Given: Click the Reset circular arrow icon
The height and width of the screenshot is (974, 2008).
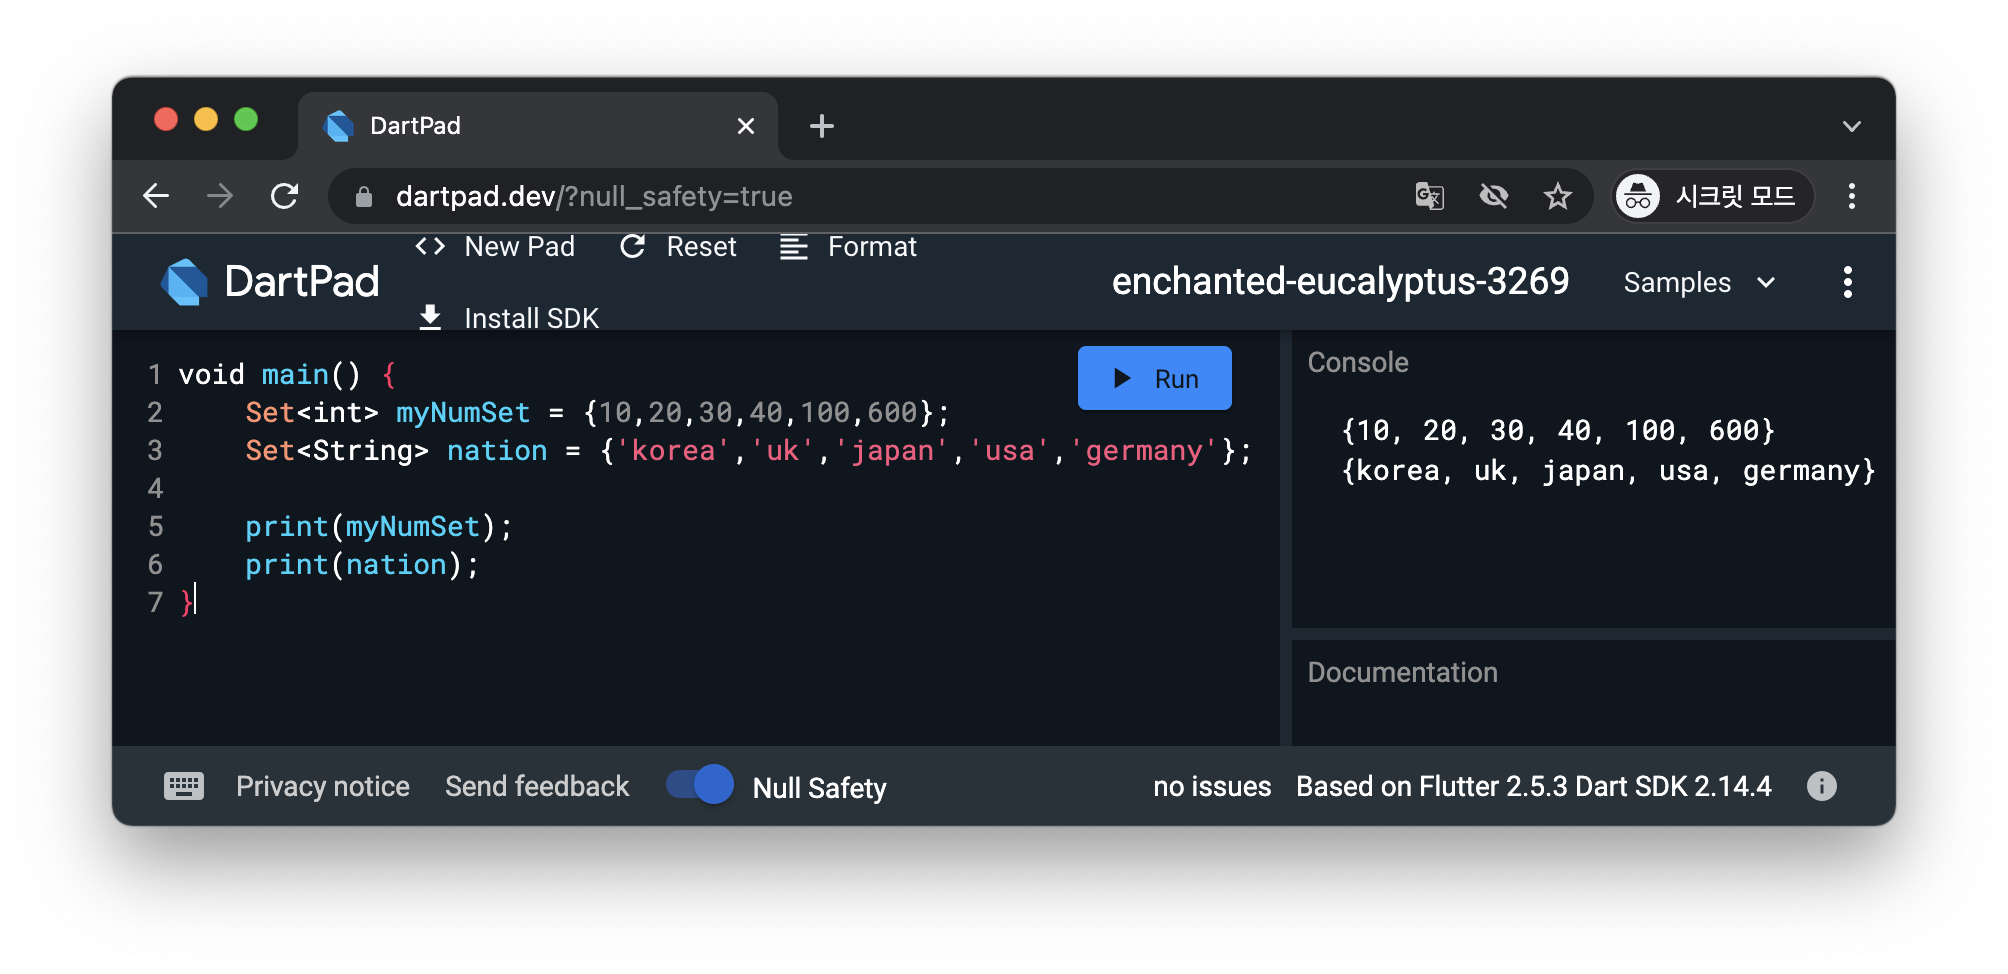Looking at the screenshot, I should tap(632, 246).
